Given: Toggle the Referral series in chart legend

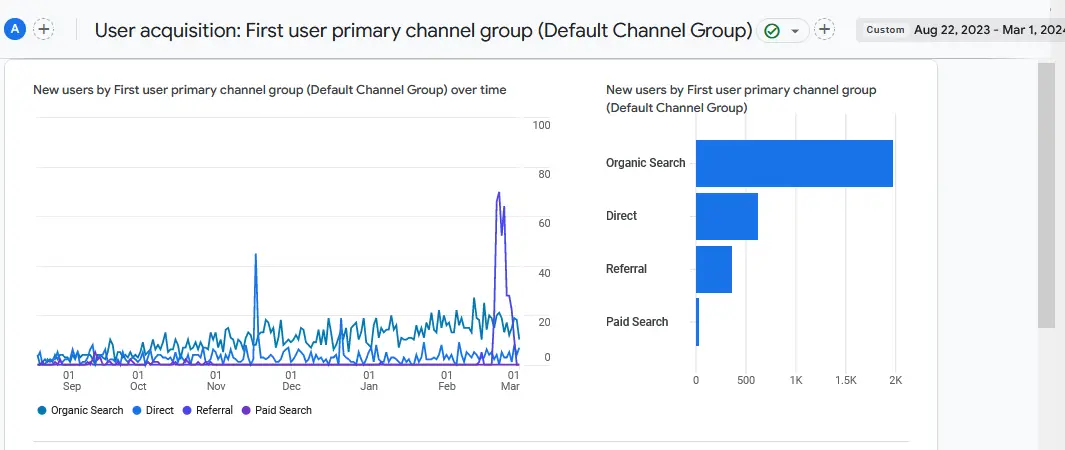Looking at the screenshot, I should [208, 410].
